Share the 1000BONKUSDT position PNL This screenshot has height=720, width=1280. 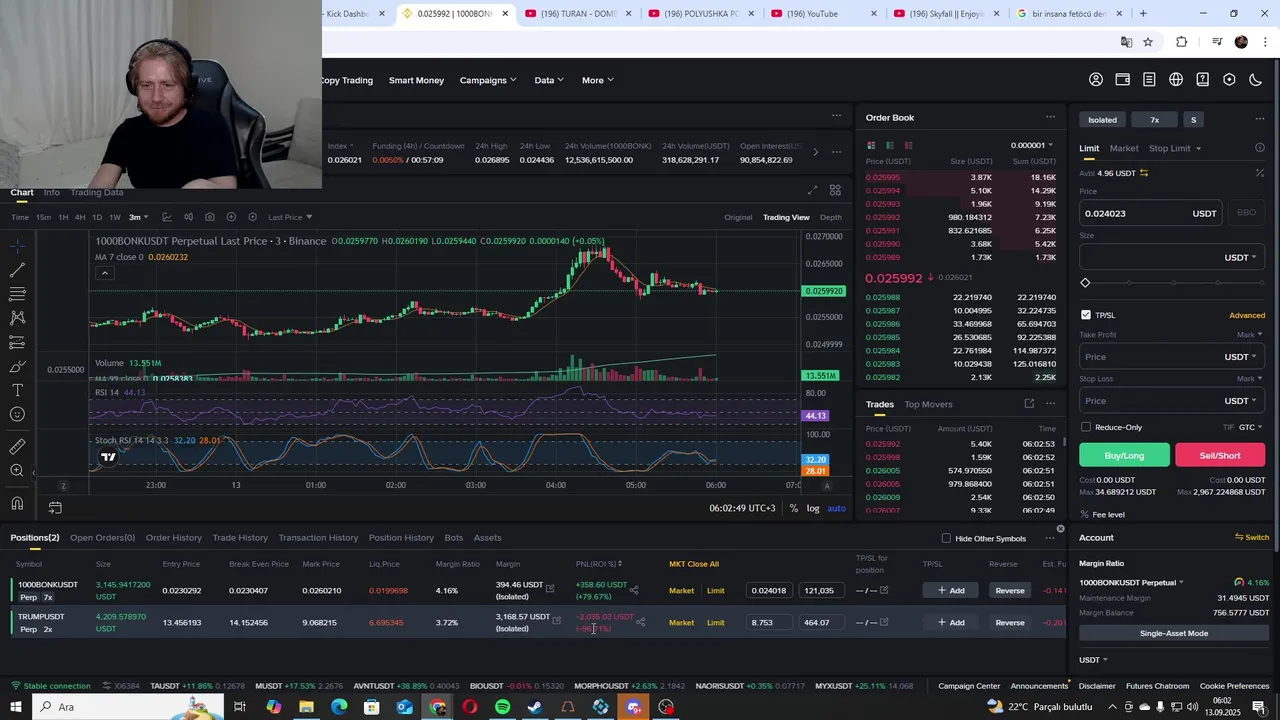tap(634, 590)
